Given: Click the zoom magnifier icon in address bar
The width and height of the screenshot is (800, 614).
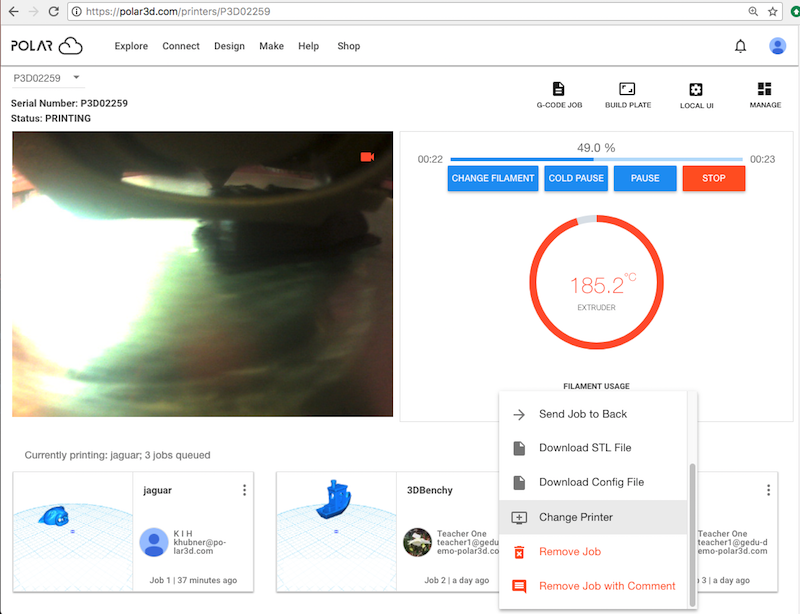Looking at the screenshot, I should coord(753,11).
